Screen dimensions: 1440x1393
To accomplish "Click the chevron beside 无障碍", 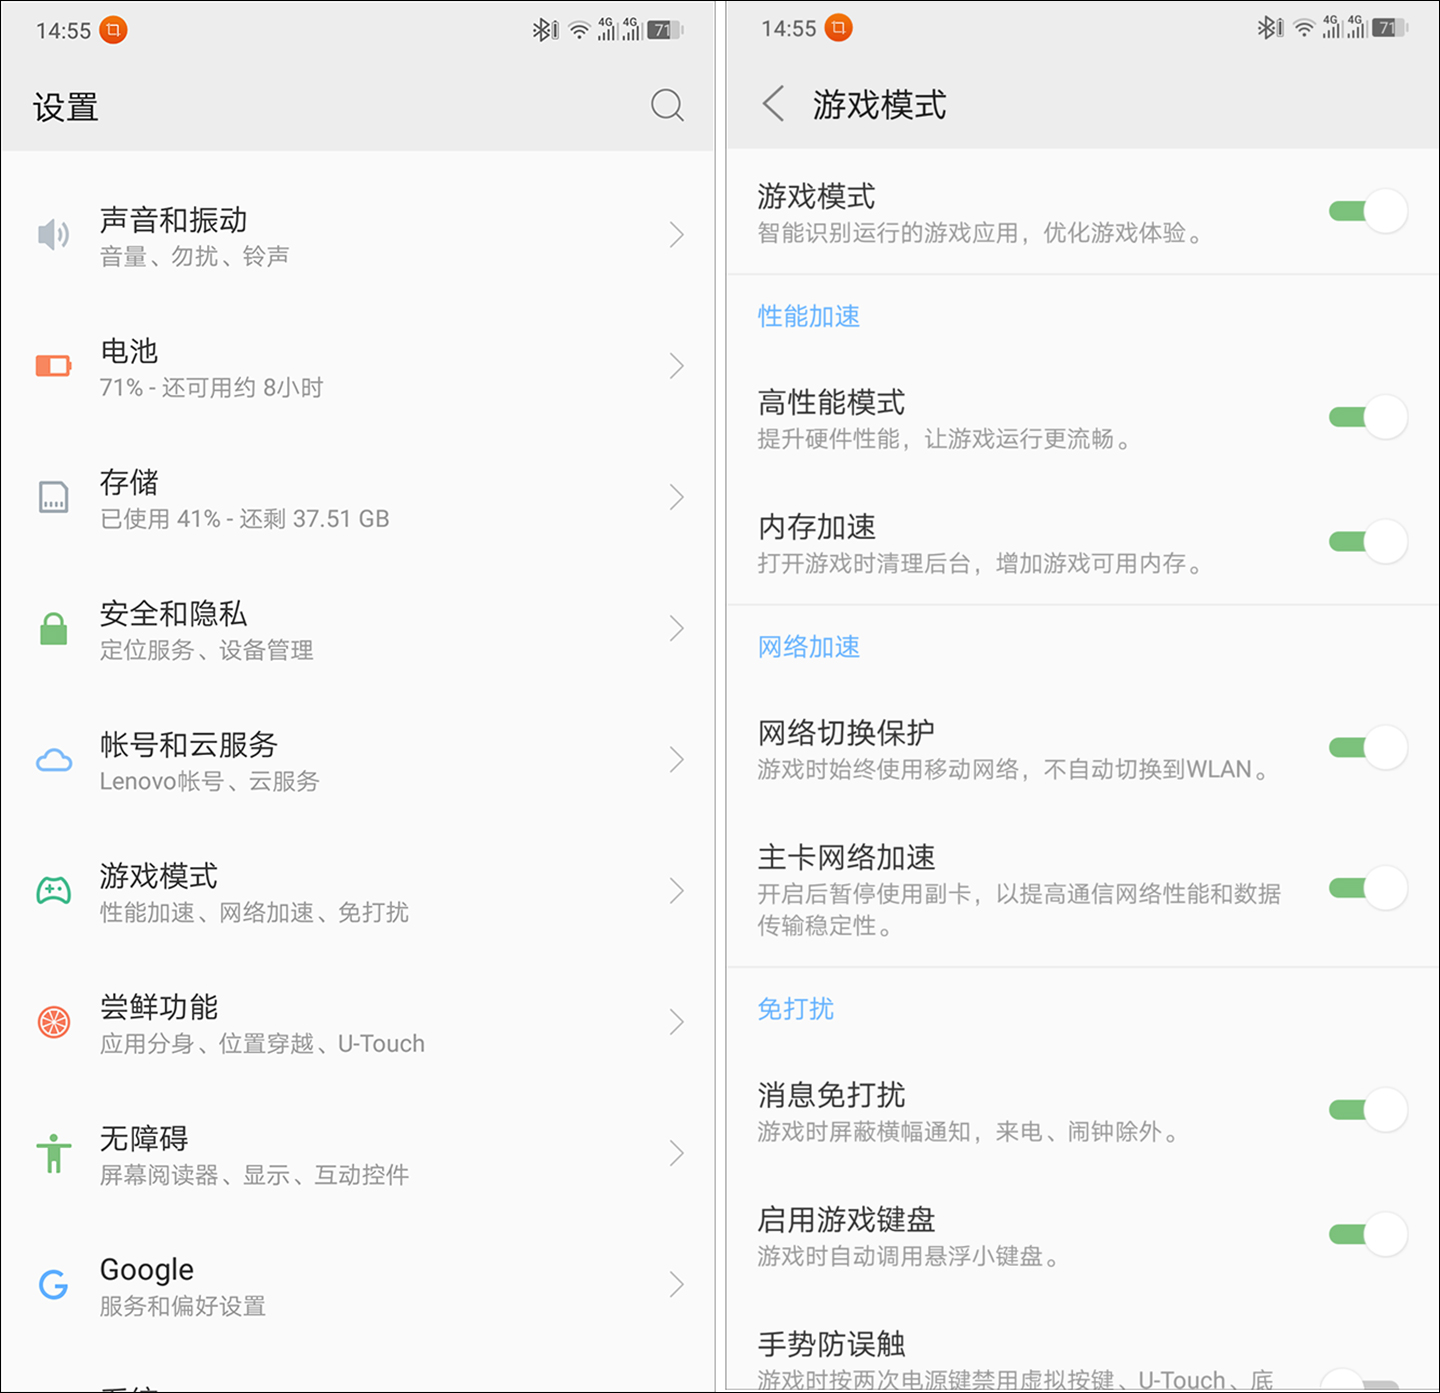I will pos(677,1153).
